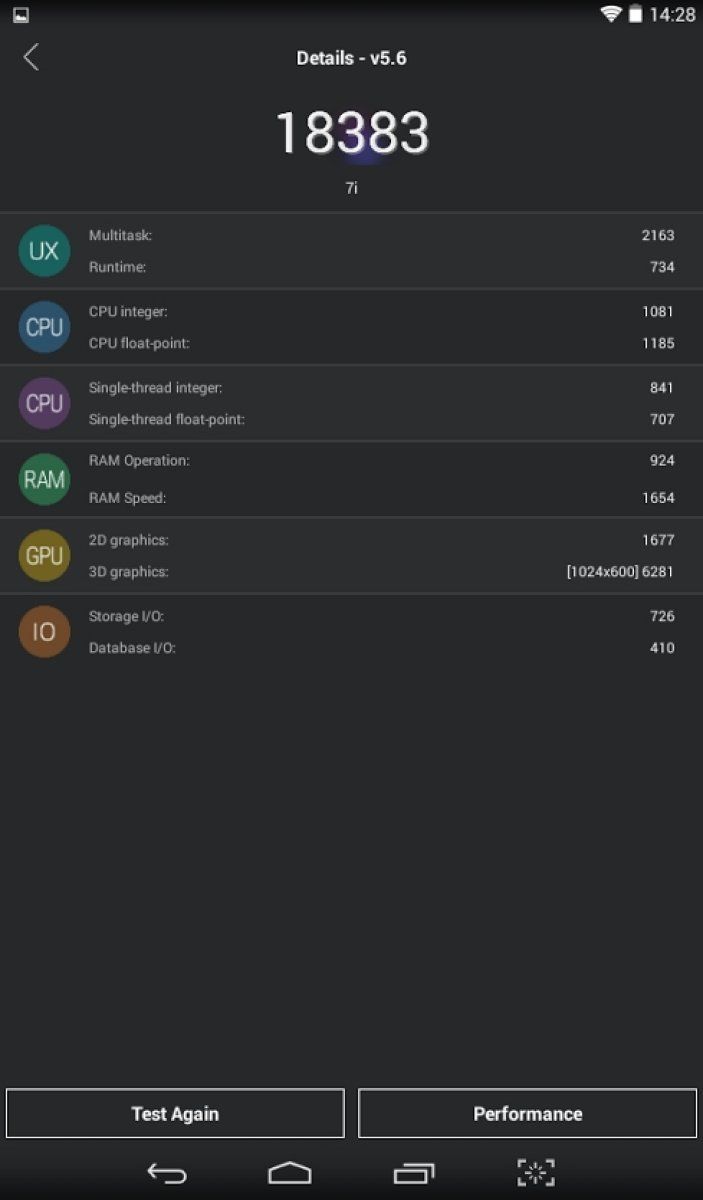Open the Wi-Fi status icon

pos(610,14)
